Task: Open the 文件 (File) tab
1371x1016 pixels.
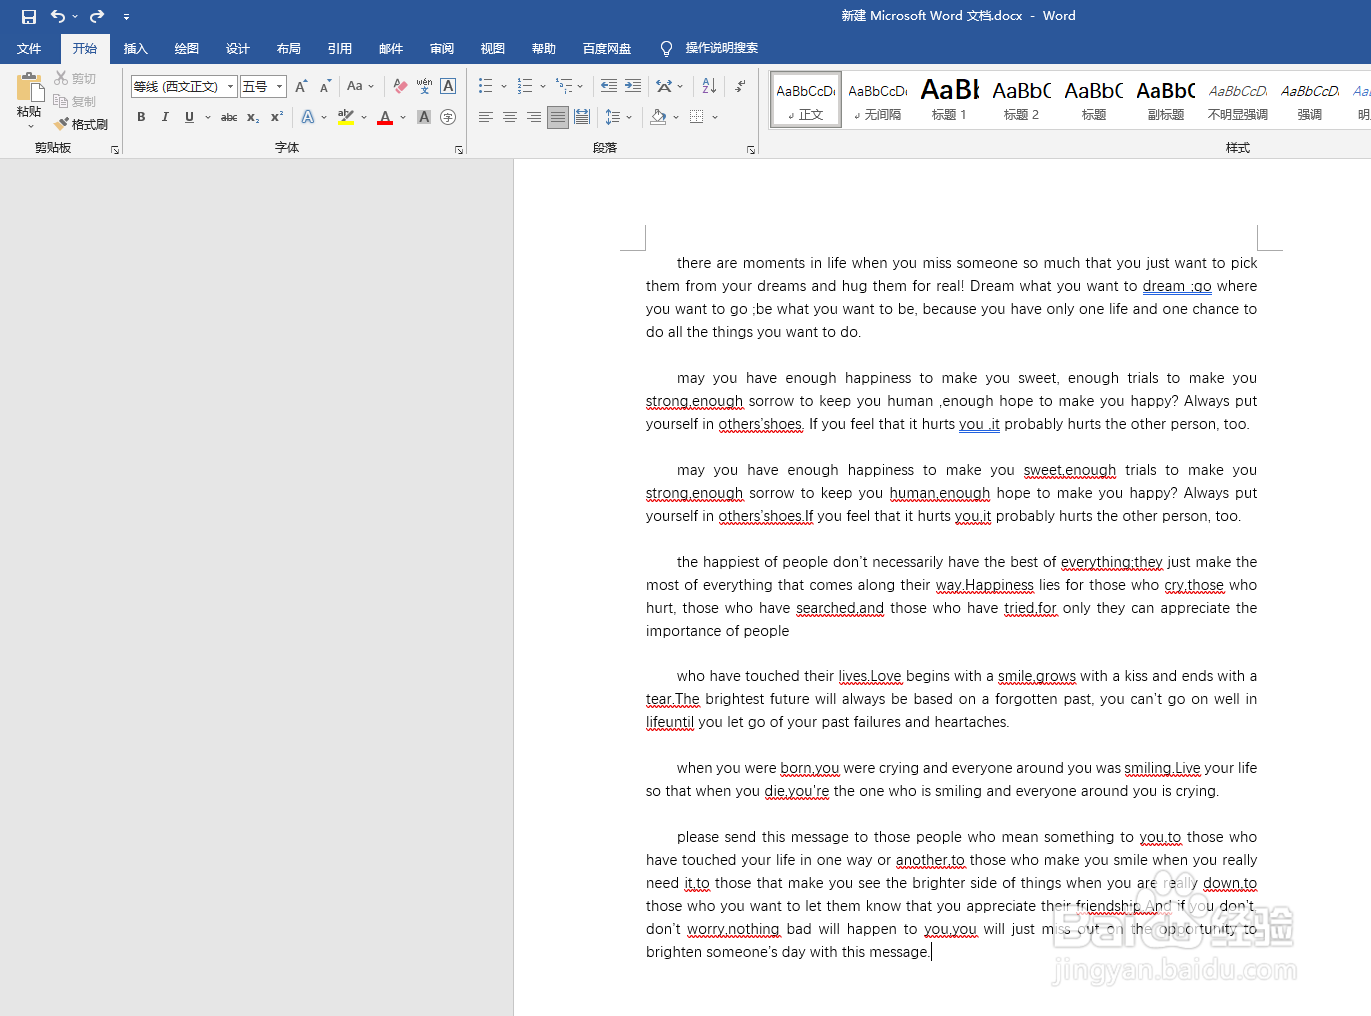Action: 29,48
